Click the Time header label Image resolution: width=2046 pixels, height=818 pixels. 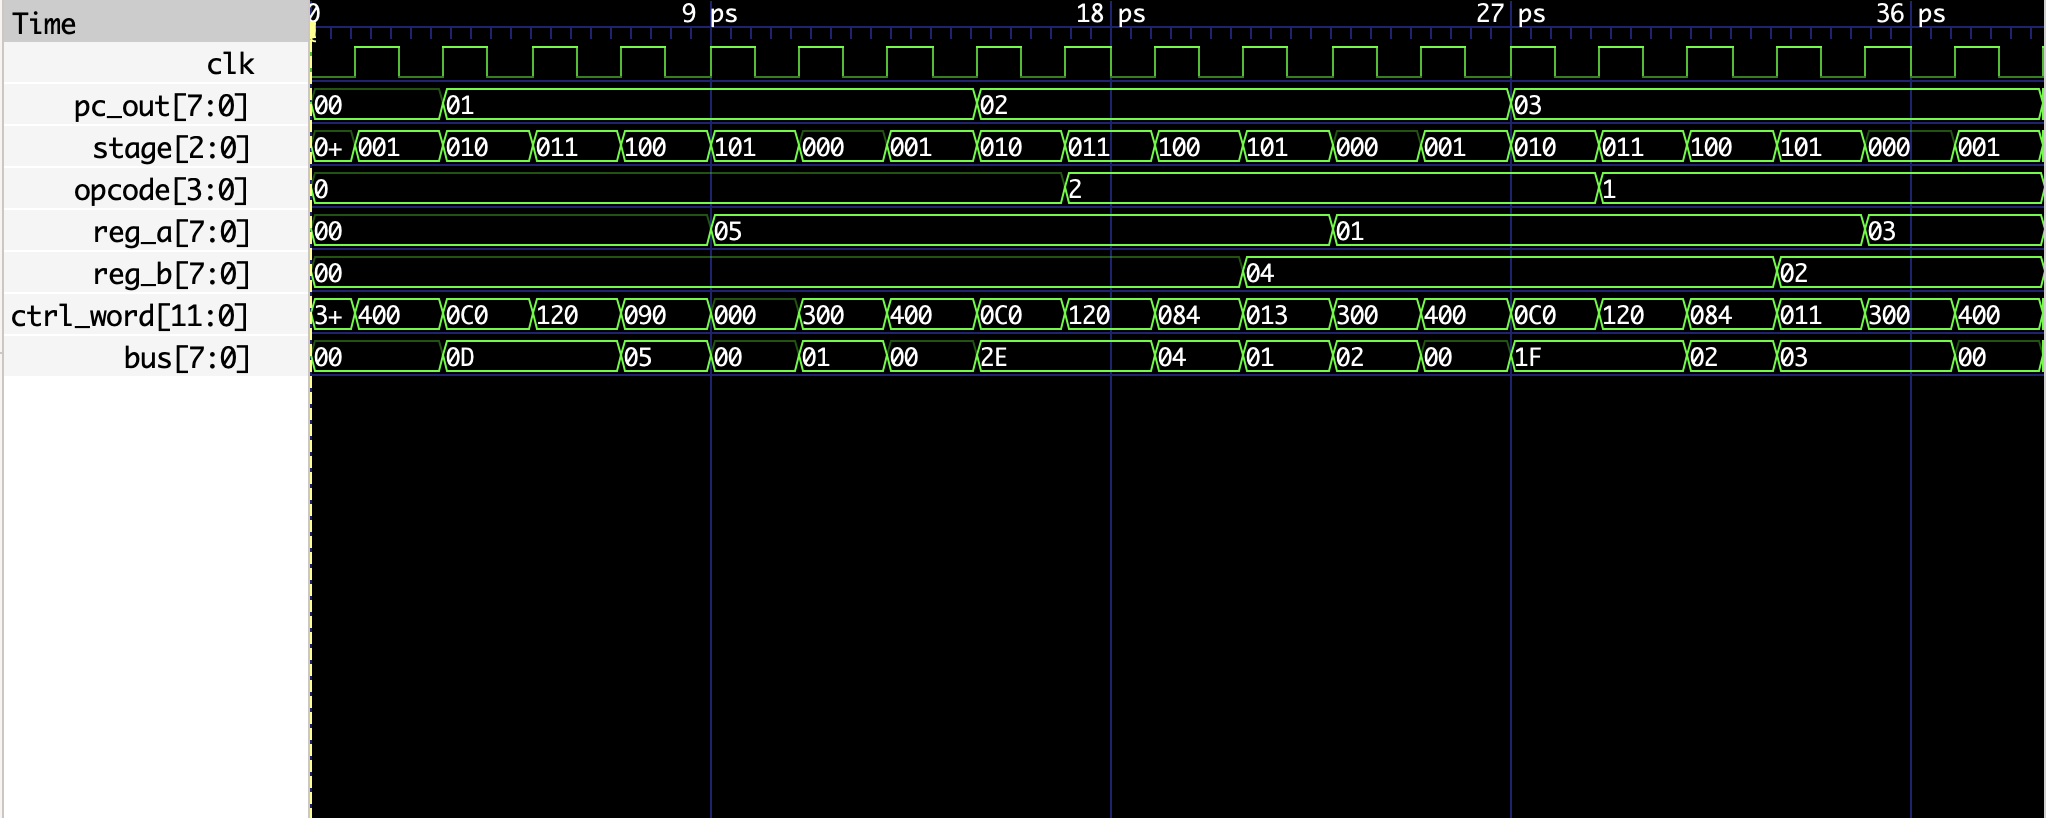[44, 23]
